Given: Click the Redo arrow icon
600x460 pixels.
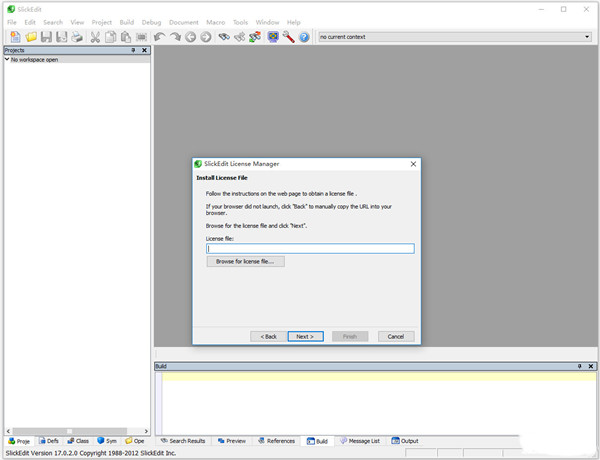Looking at the screenshot, I should pyautogui.click(x=175, y=37).
